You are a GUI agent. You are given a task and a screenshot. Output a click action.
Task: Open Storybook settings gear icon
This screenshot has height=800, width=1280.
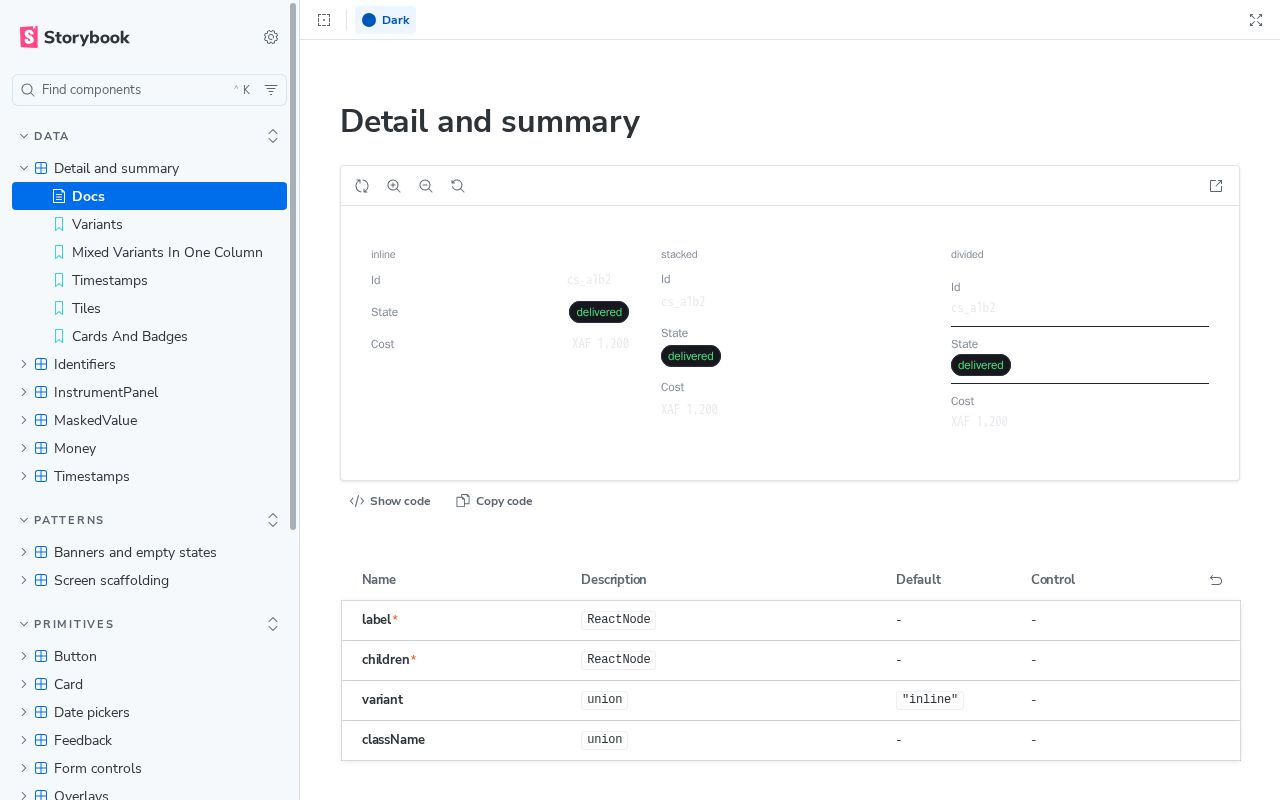[271, 37]
